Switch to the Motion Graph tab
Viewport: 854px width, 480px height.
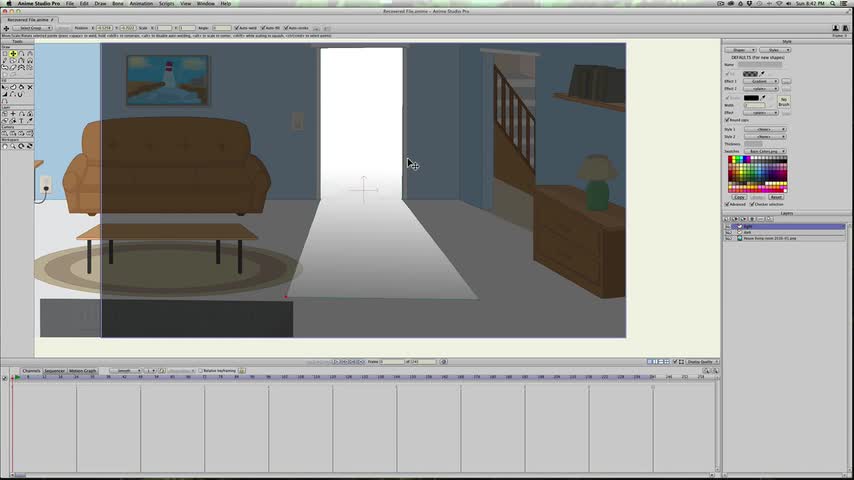pos(82,370)
